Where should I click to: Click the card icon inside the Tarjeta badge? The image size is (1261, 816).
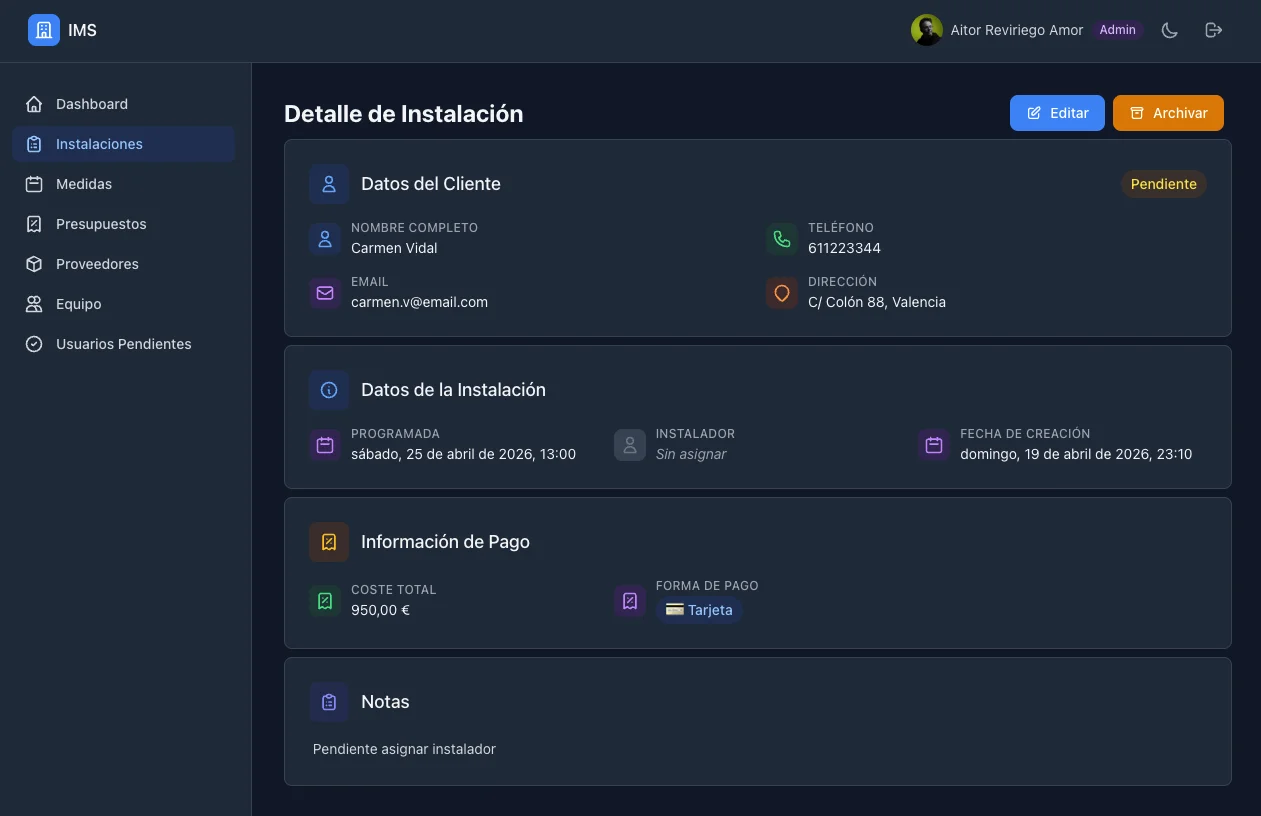click(x=676, y=610)
